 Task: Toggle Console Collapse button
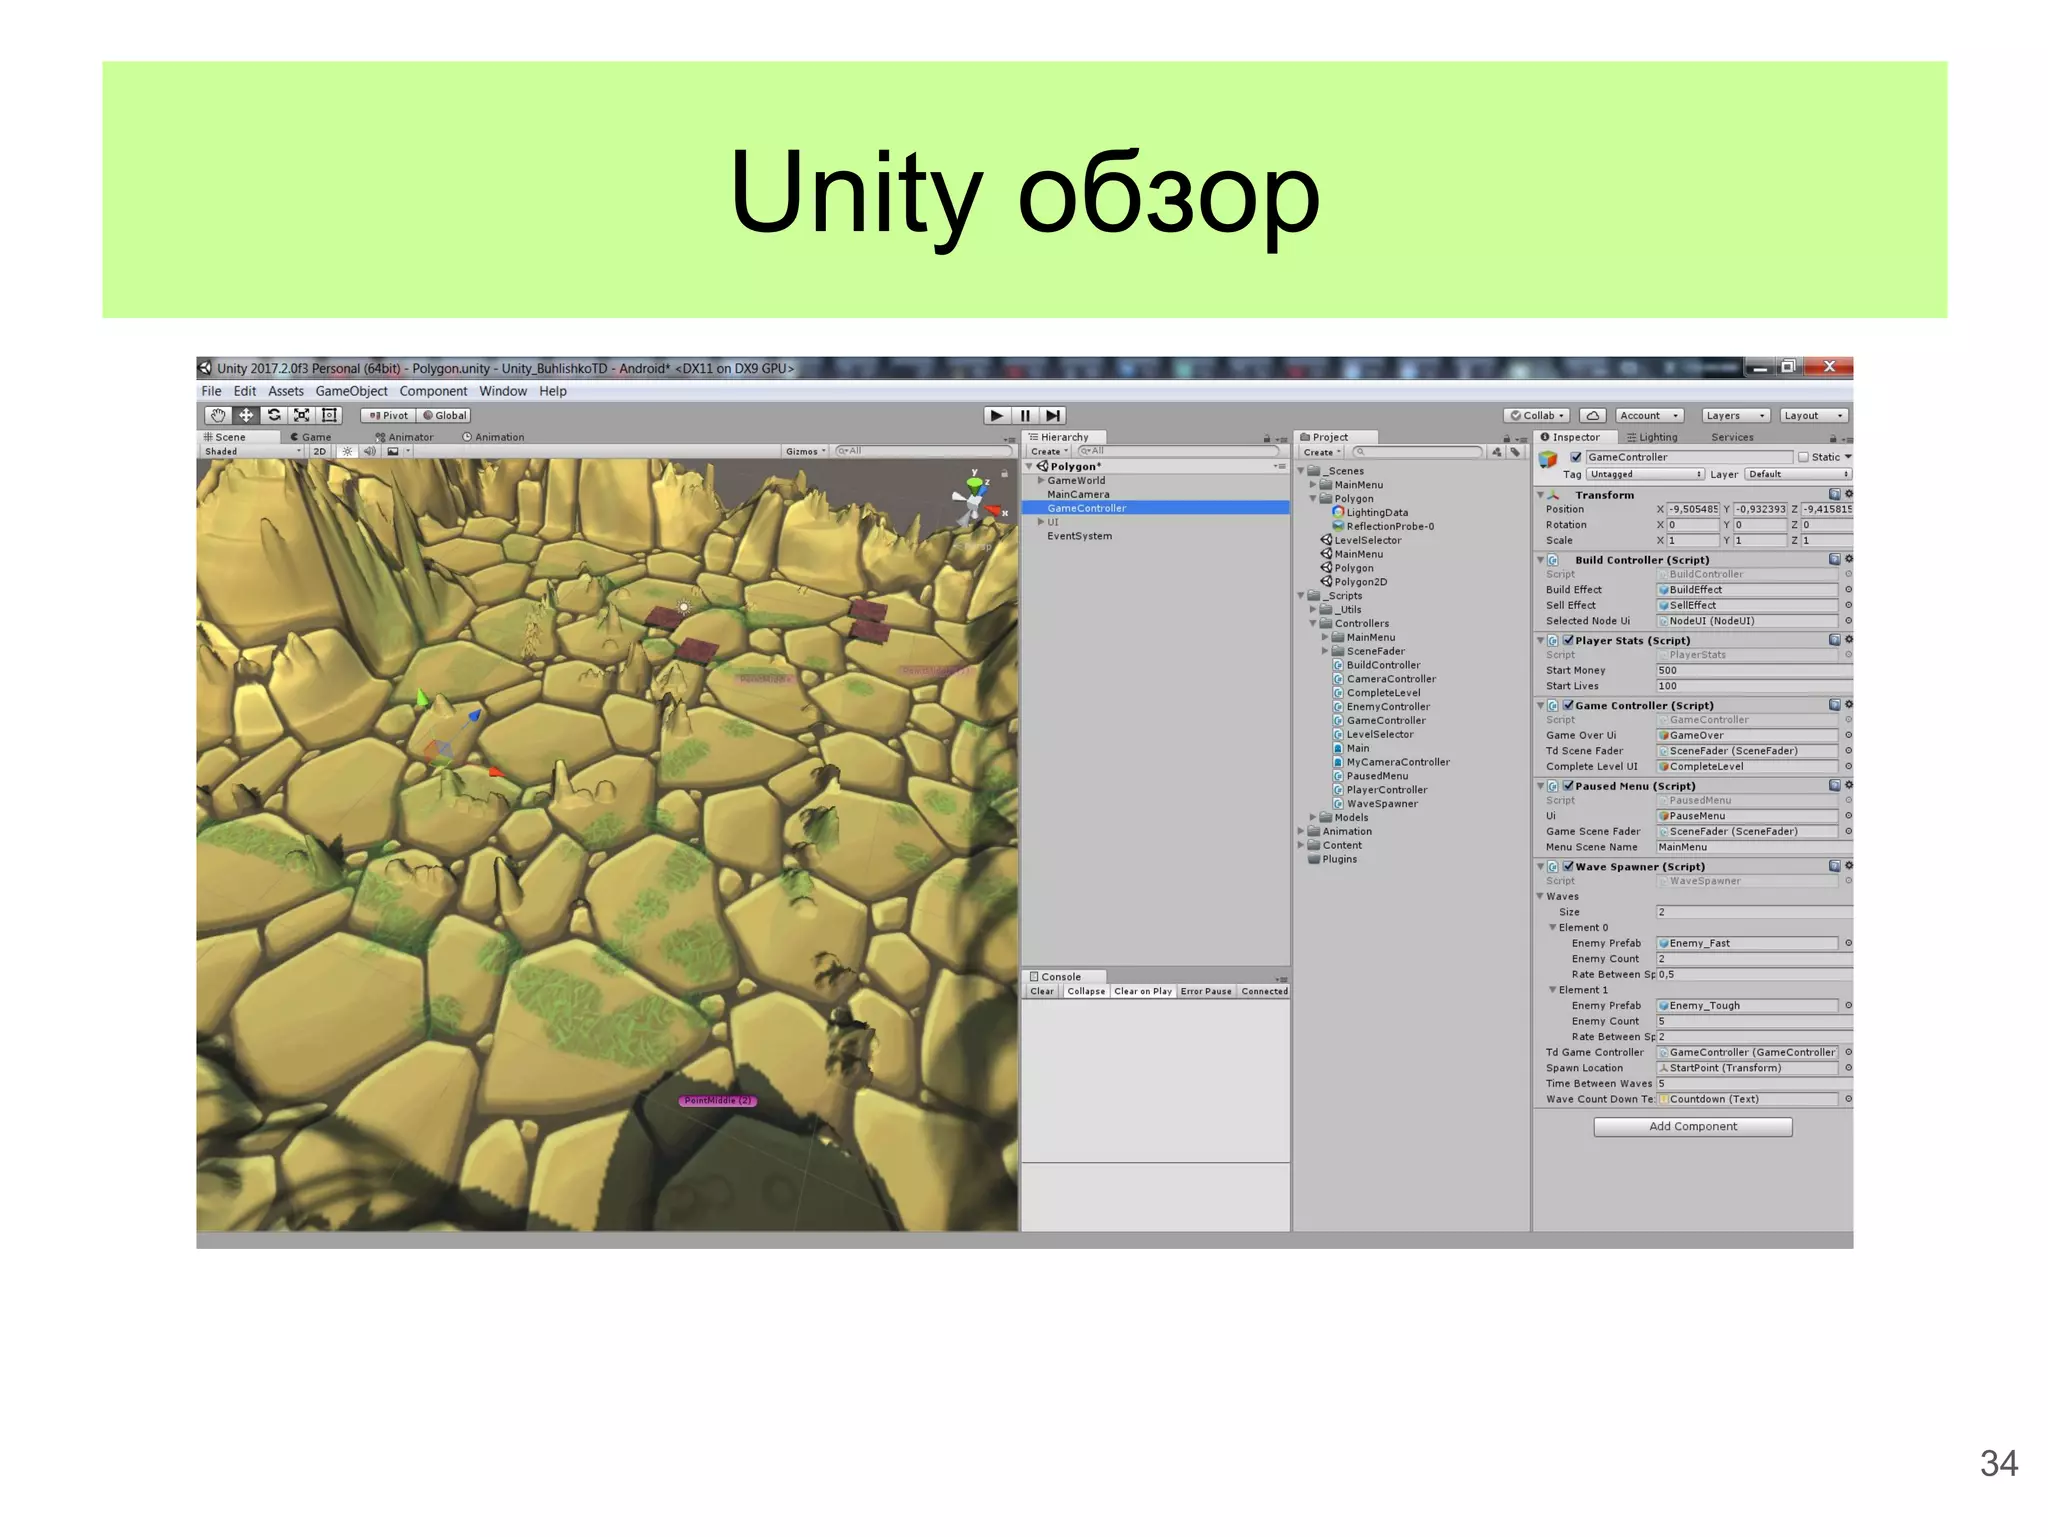(1085, 991)
